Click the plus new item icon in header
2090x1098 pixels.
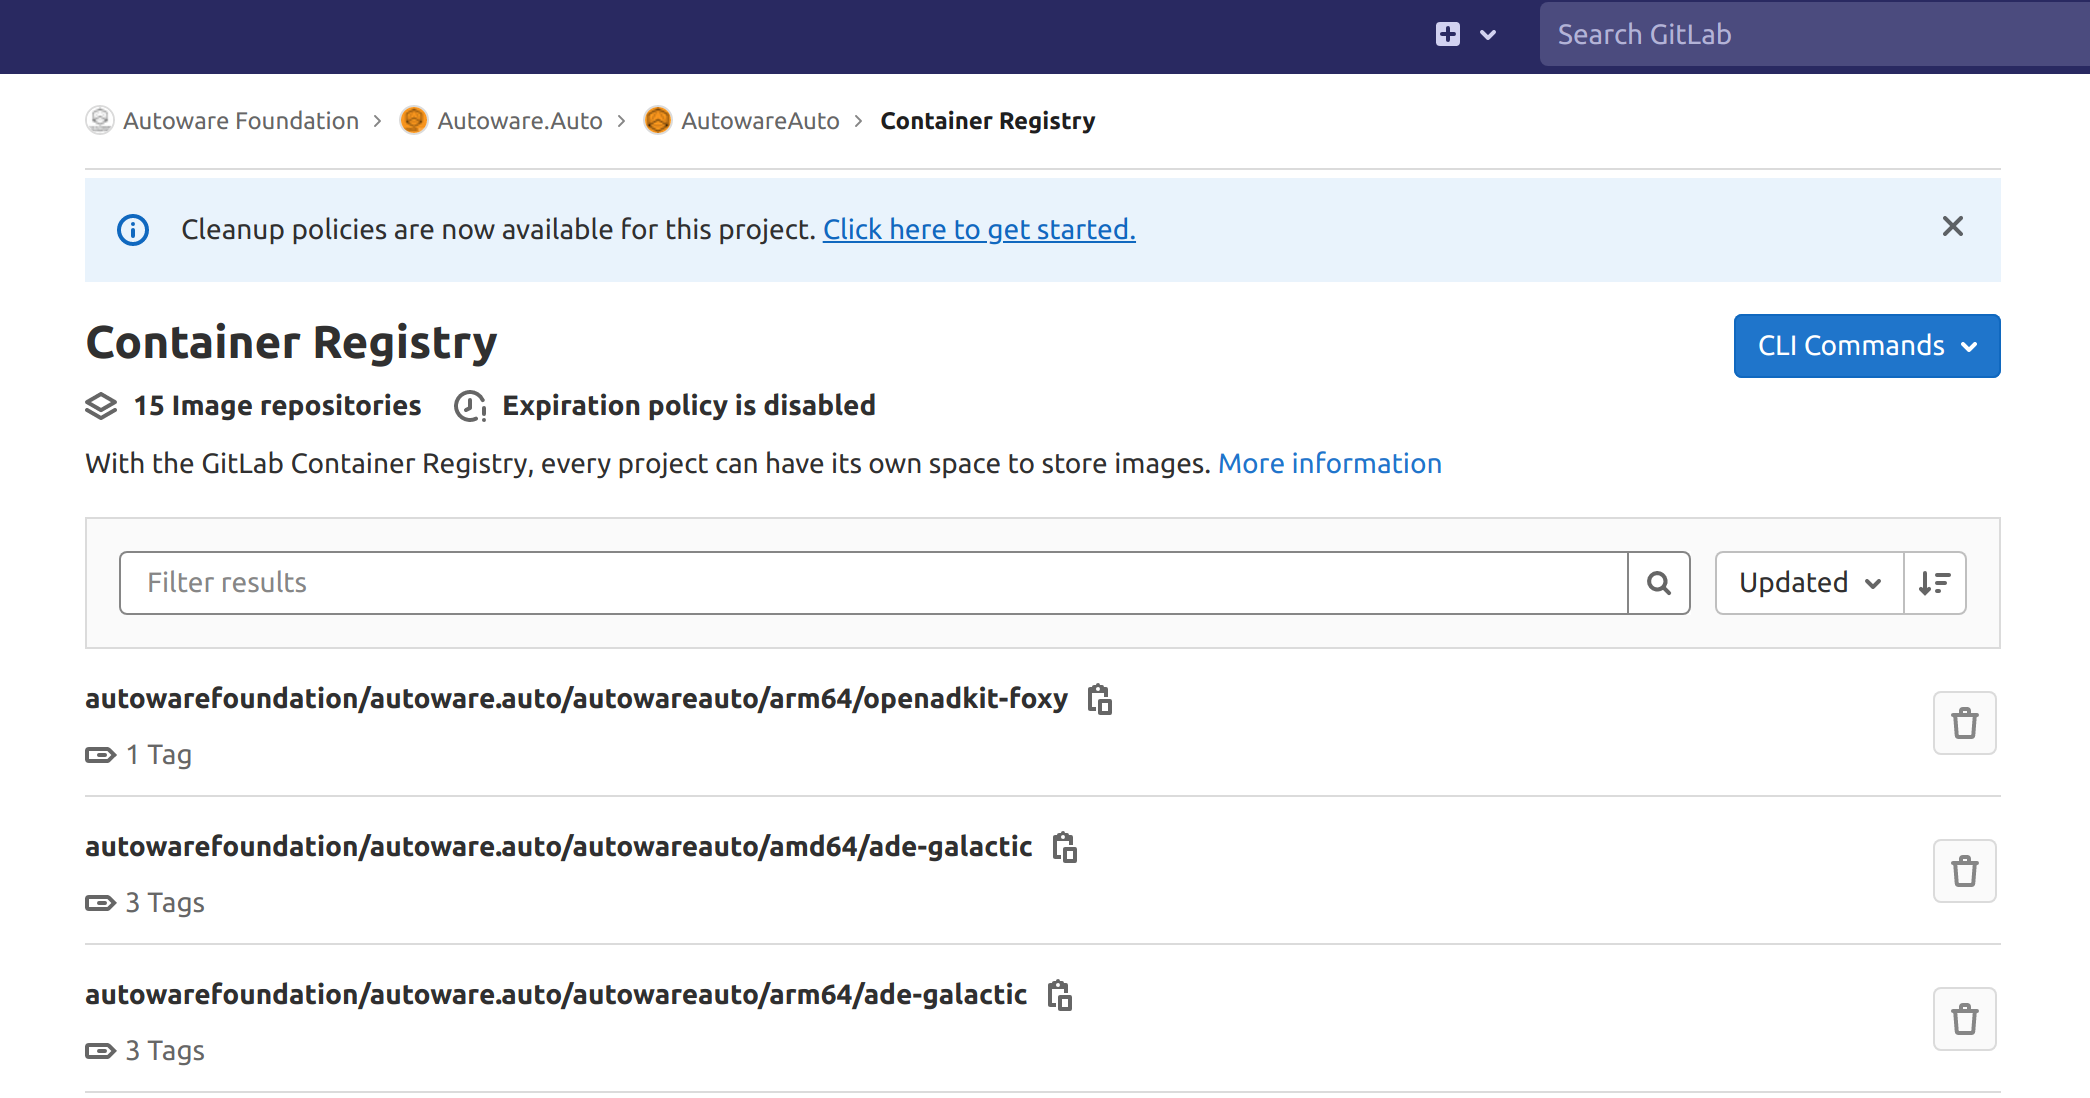[1447, 35]
